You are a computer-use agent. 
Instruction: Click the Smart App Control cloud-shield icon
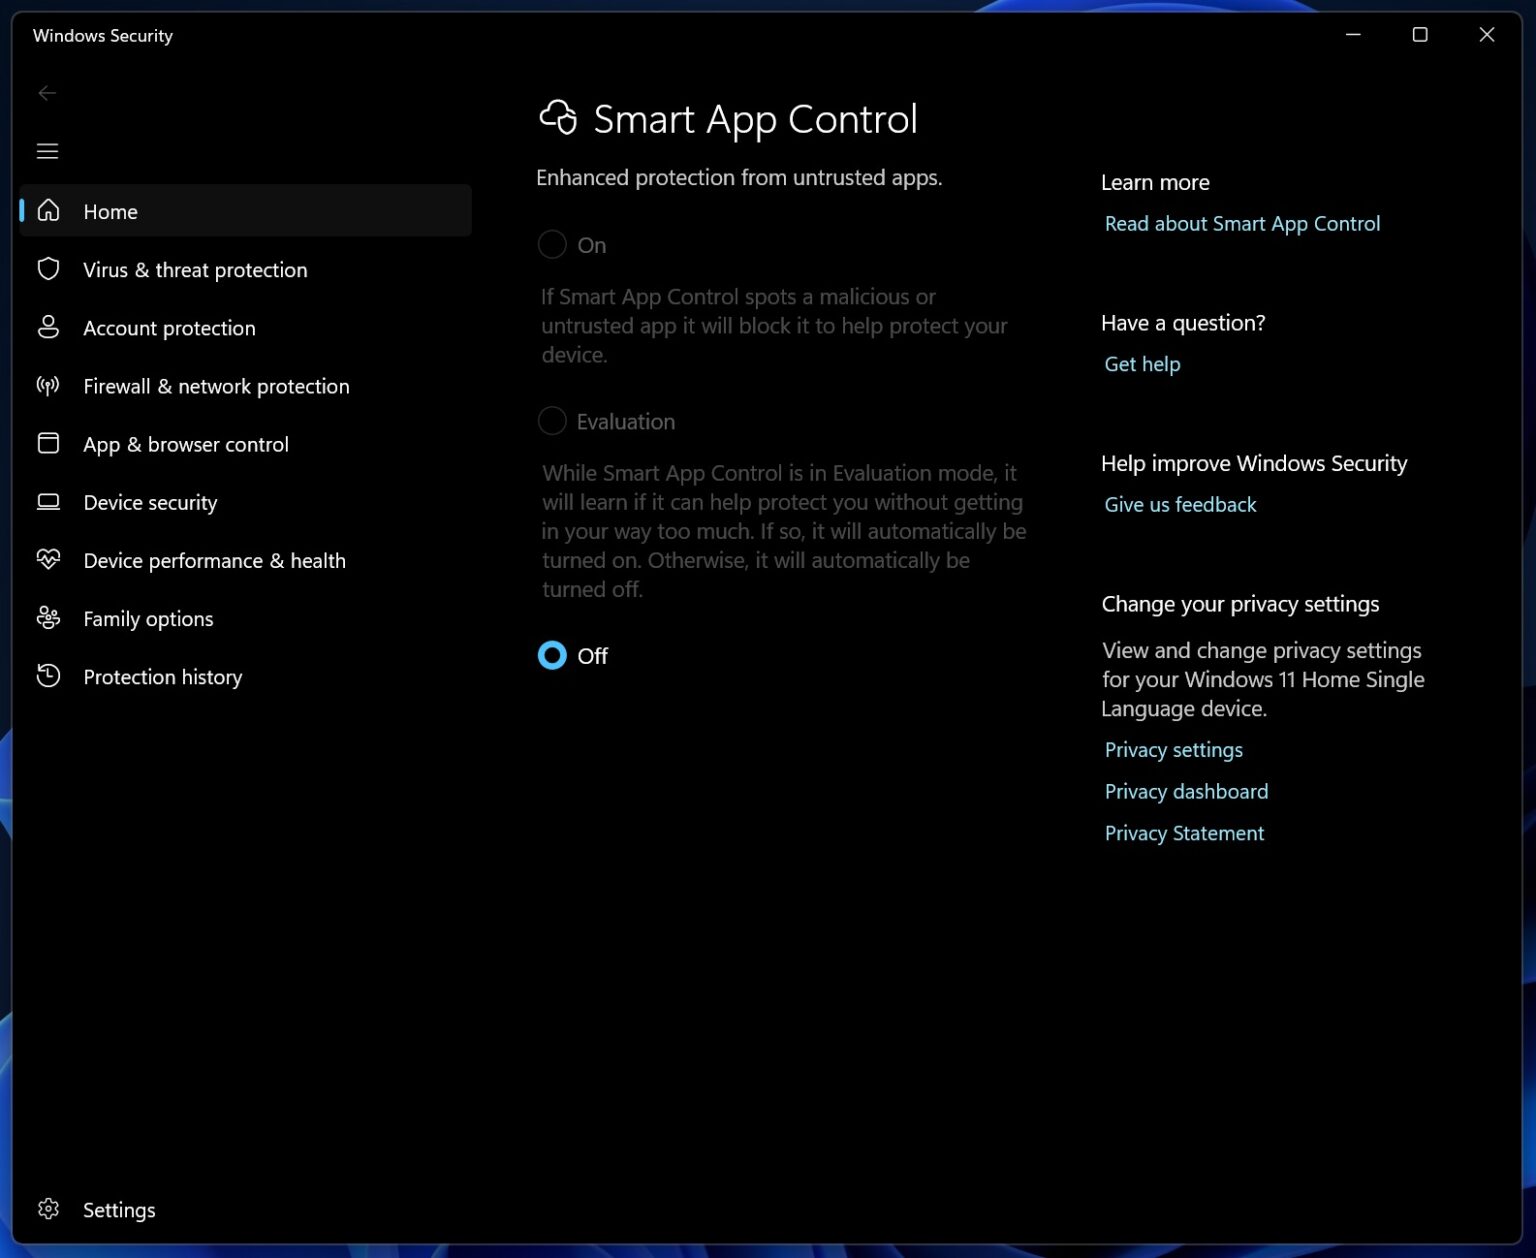[558, 117]
